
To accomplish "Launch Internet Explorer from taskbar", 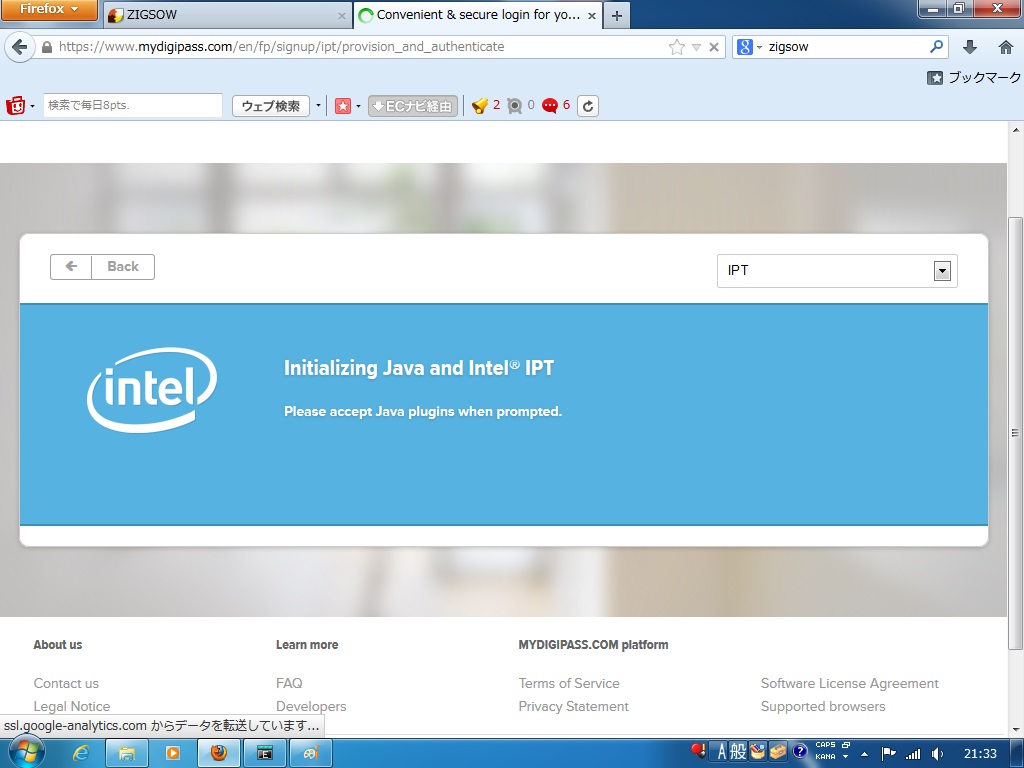I will point(80,754).
